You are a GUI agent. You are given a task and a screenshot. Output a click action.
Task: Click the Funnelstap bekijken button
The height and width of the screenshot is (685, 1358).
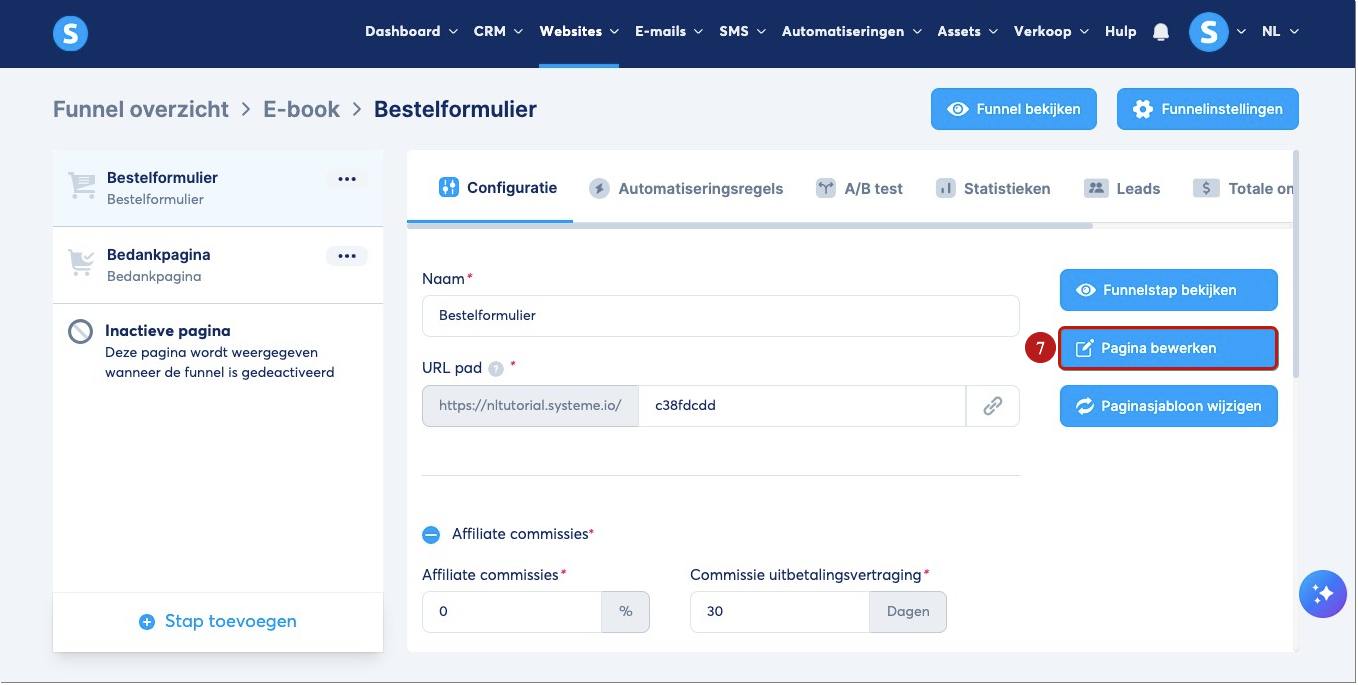click(x=1169, y=290)
